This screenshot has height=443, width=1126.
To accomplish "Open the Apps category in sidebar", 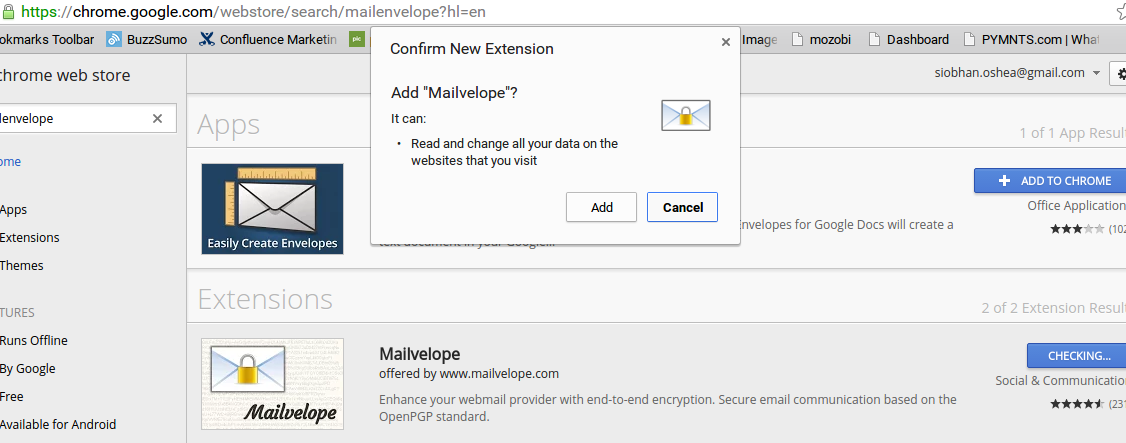I will click(14, 210).
